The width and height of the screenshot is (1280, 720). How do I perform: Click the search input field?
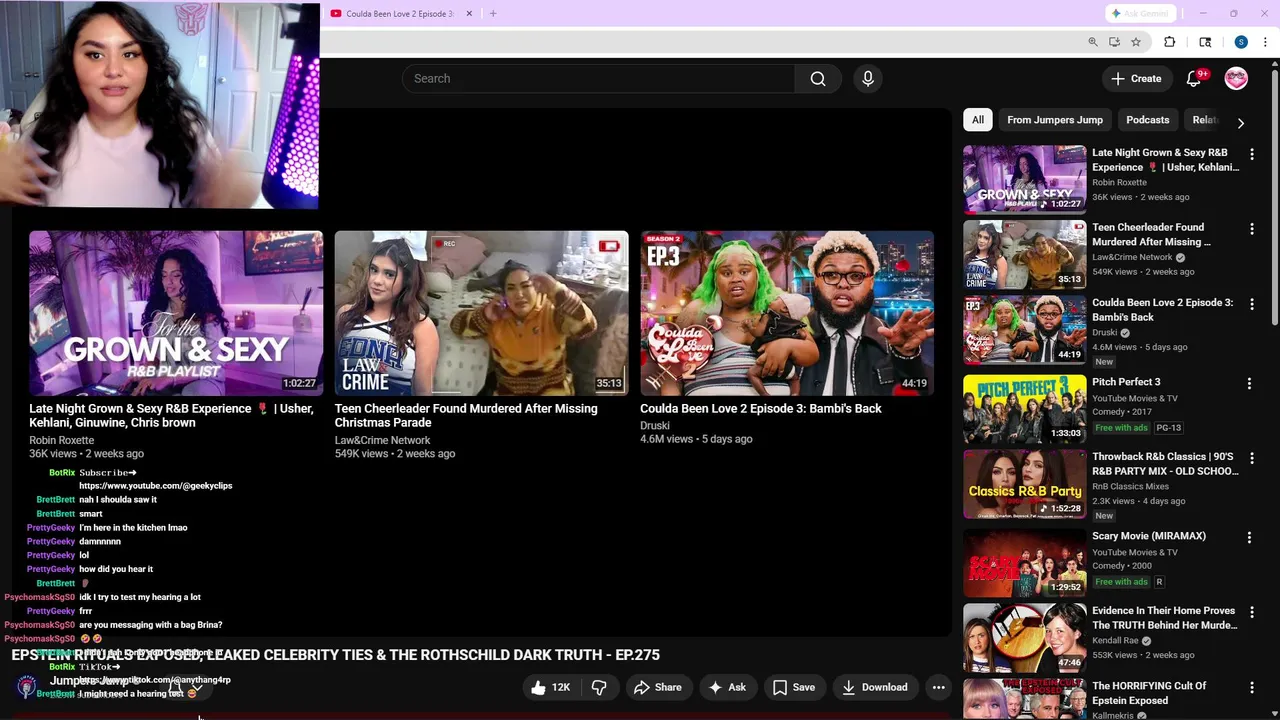tap(598, 79)
